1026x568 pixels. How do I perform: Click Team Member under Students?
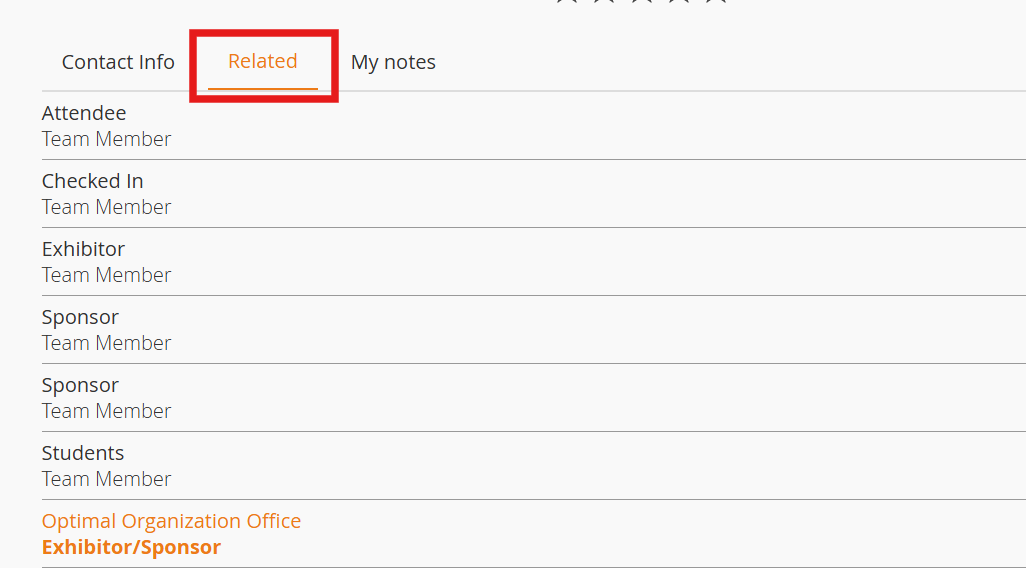pyautogui.click(x=106, y=479)
